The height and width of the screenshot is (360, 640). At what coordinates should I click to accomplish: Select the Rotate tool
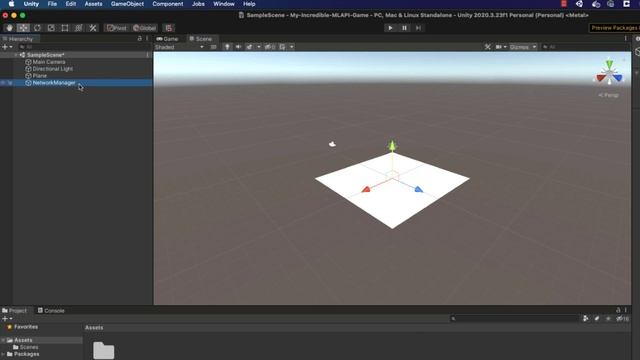pyautogui.click(x=37, y=28)
